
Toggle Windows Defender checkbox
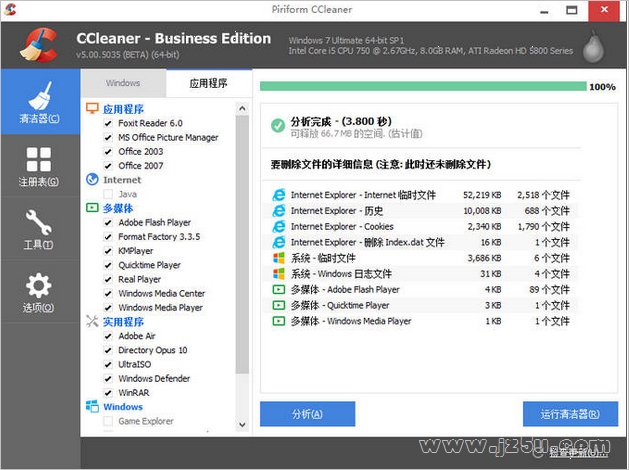[x=108, y=379]
